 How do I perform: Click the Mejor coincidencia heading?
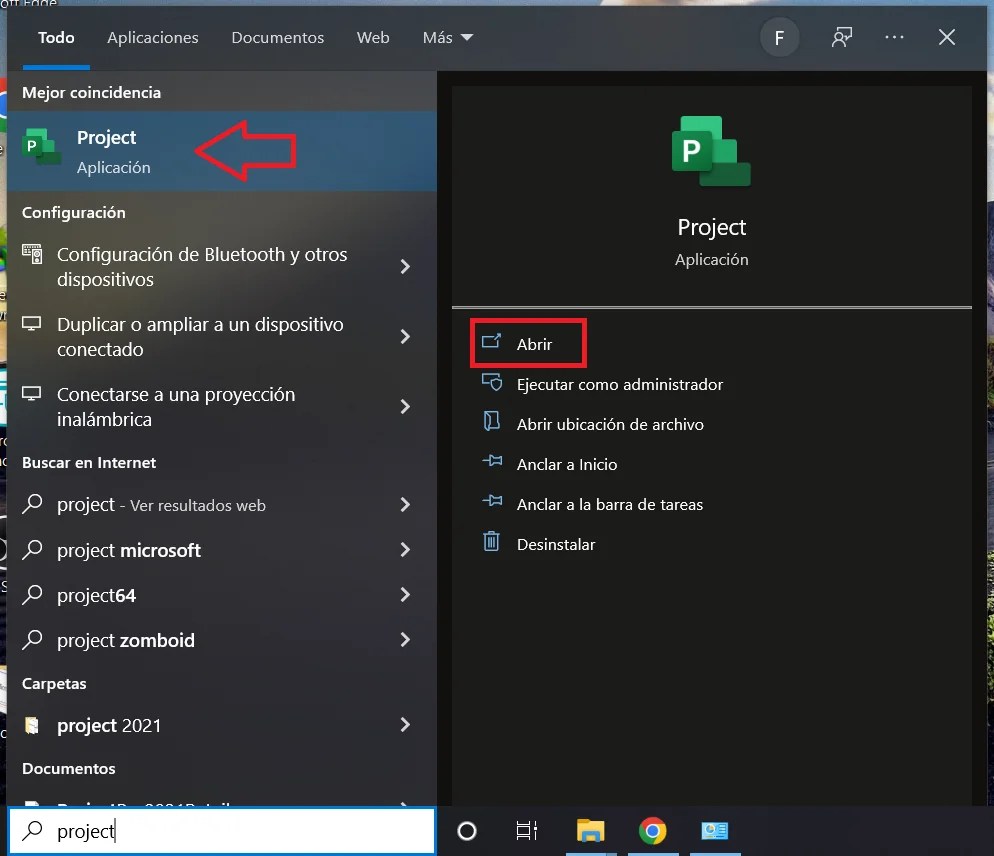91,93
